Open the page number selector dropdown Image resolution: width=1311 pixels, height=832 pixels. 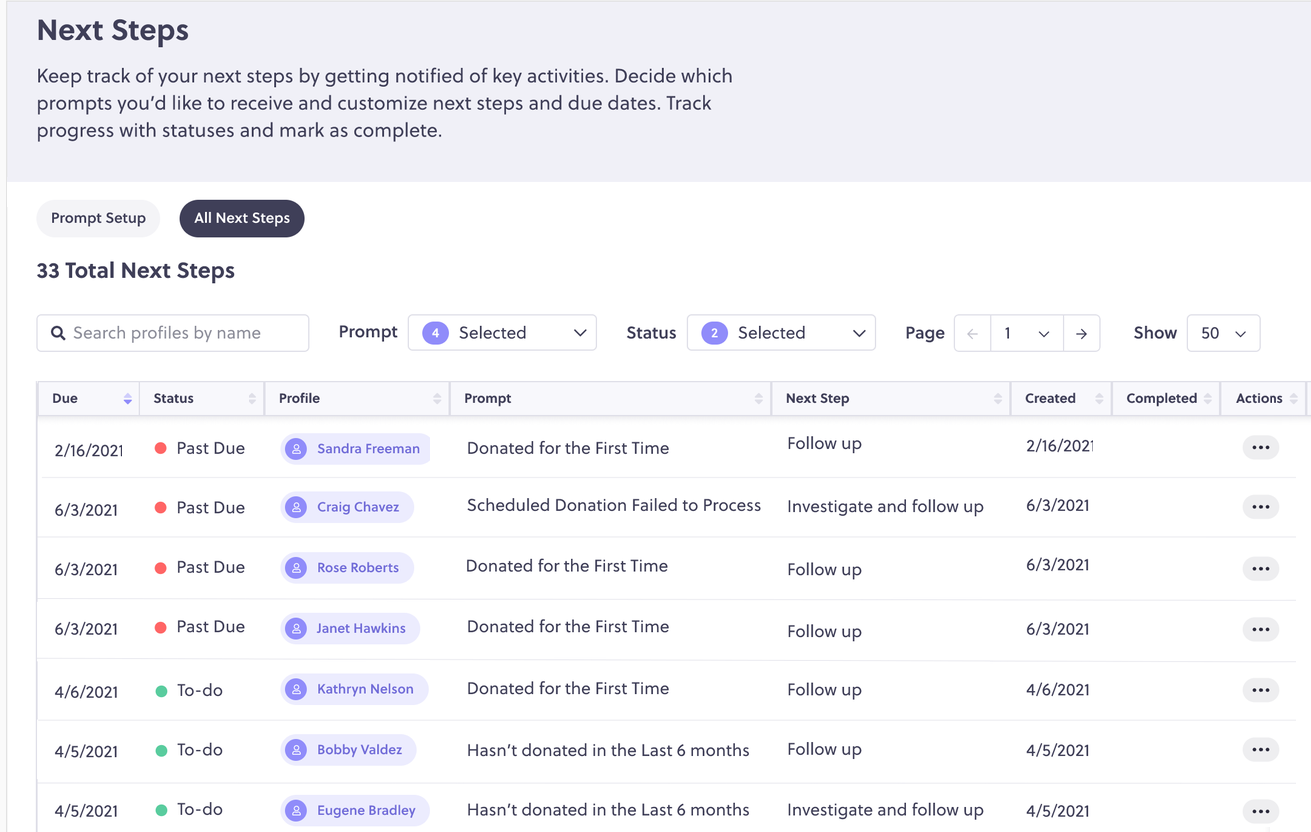(1026, 333)
